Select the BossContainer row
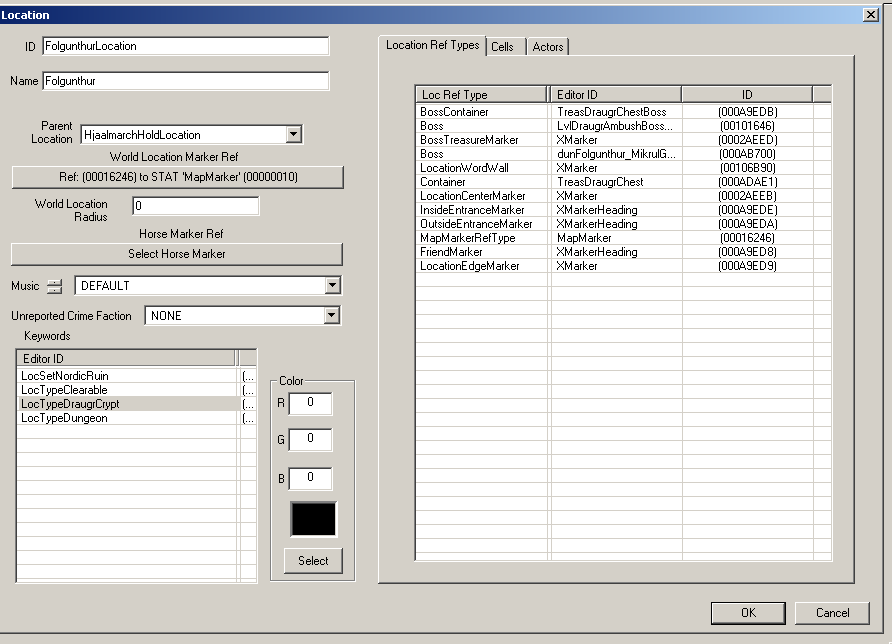 623,112
